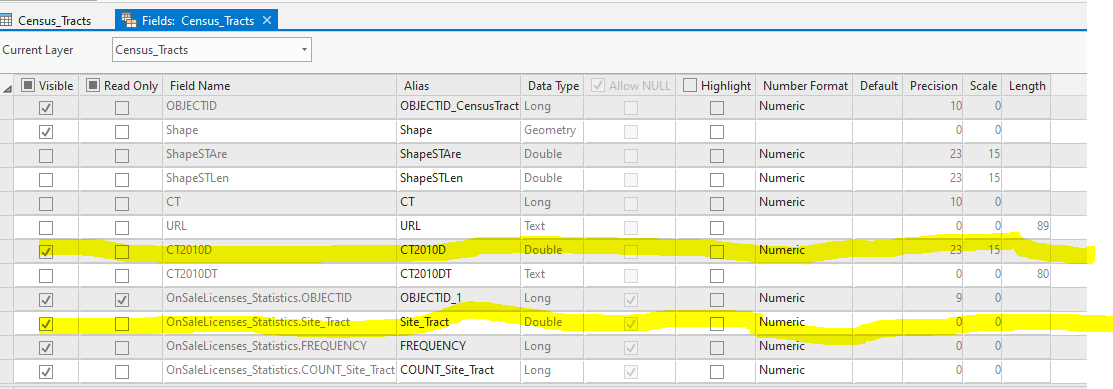Toggle Highlight checkbox for OBJECTID row
Viewport: 1113px width, 389px height.
[717, 108]
